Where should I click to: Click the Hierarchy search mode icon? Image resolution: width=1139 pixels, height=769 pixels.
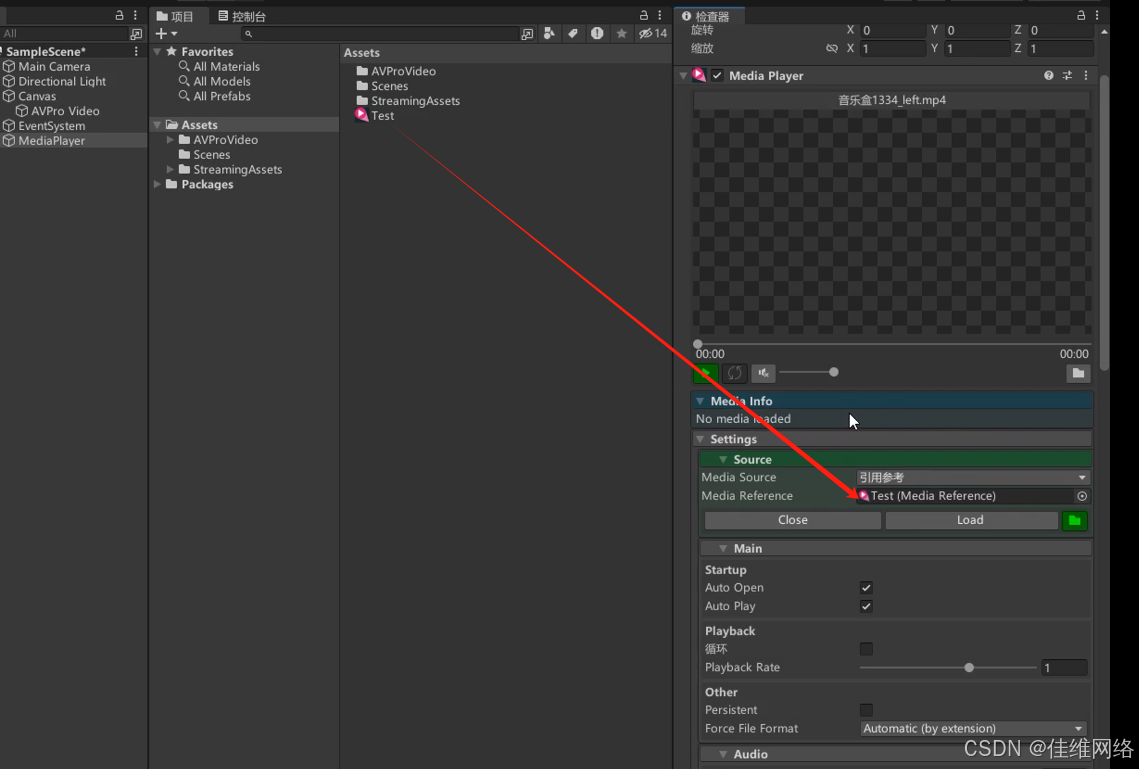(x=136, y=33)
